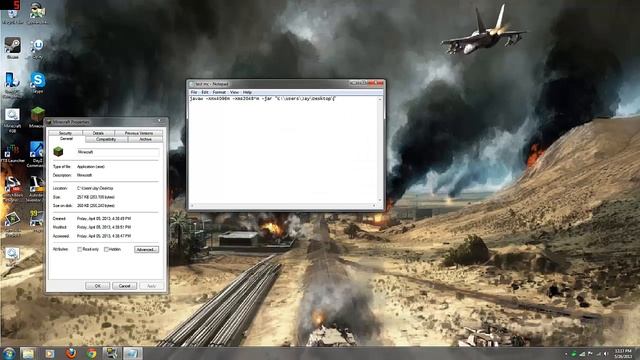Click Notepad horizontal scrollbar right arrow
The image size is (640, 360).
tap(375, 205)
